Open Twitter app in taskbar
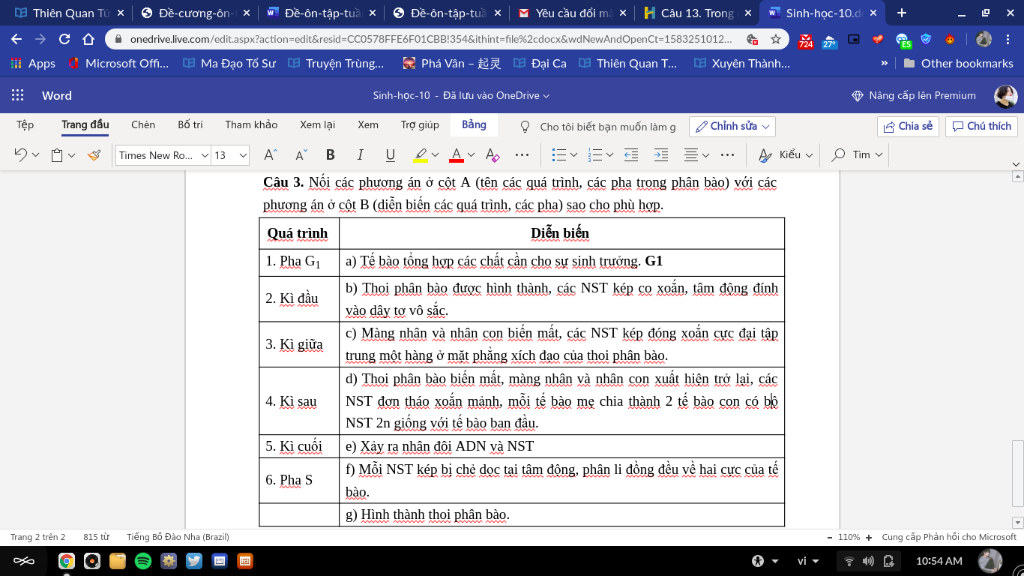Screen dimensions: 1024x576 click(x=194, y=561)
